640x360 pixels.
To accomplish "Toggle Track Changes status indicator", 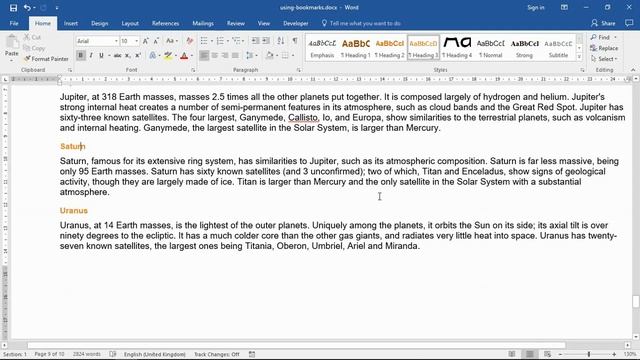I will click(217, 354).
